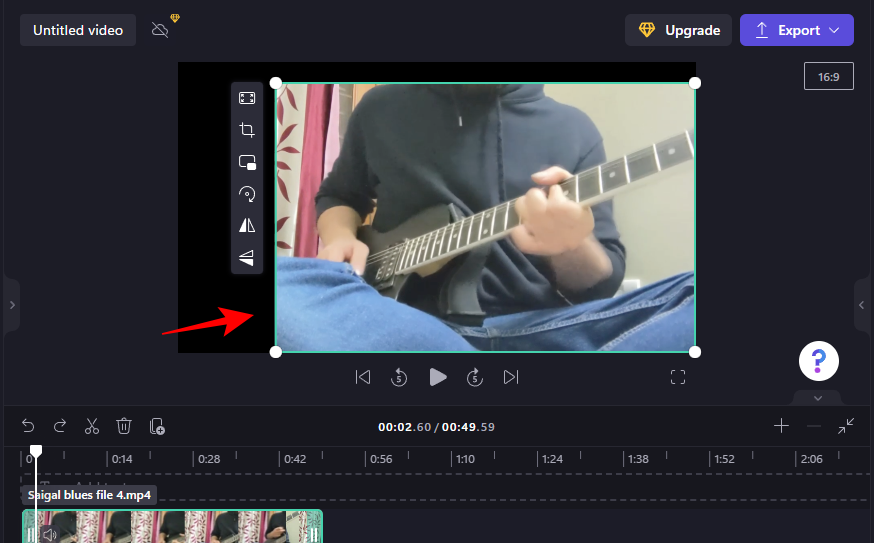874x543 pixels.
Task: Flip the video vertically
Action: coord(247,257)
